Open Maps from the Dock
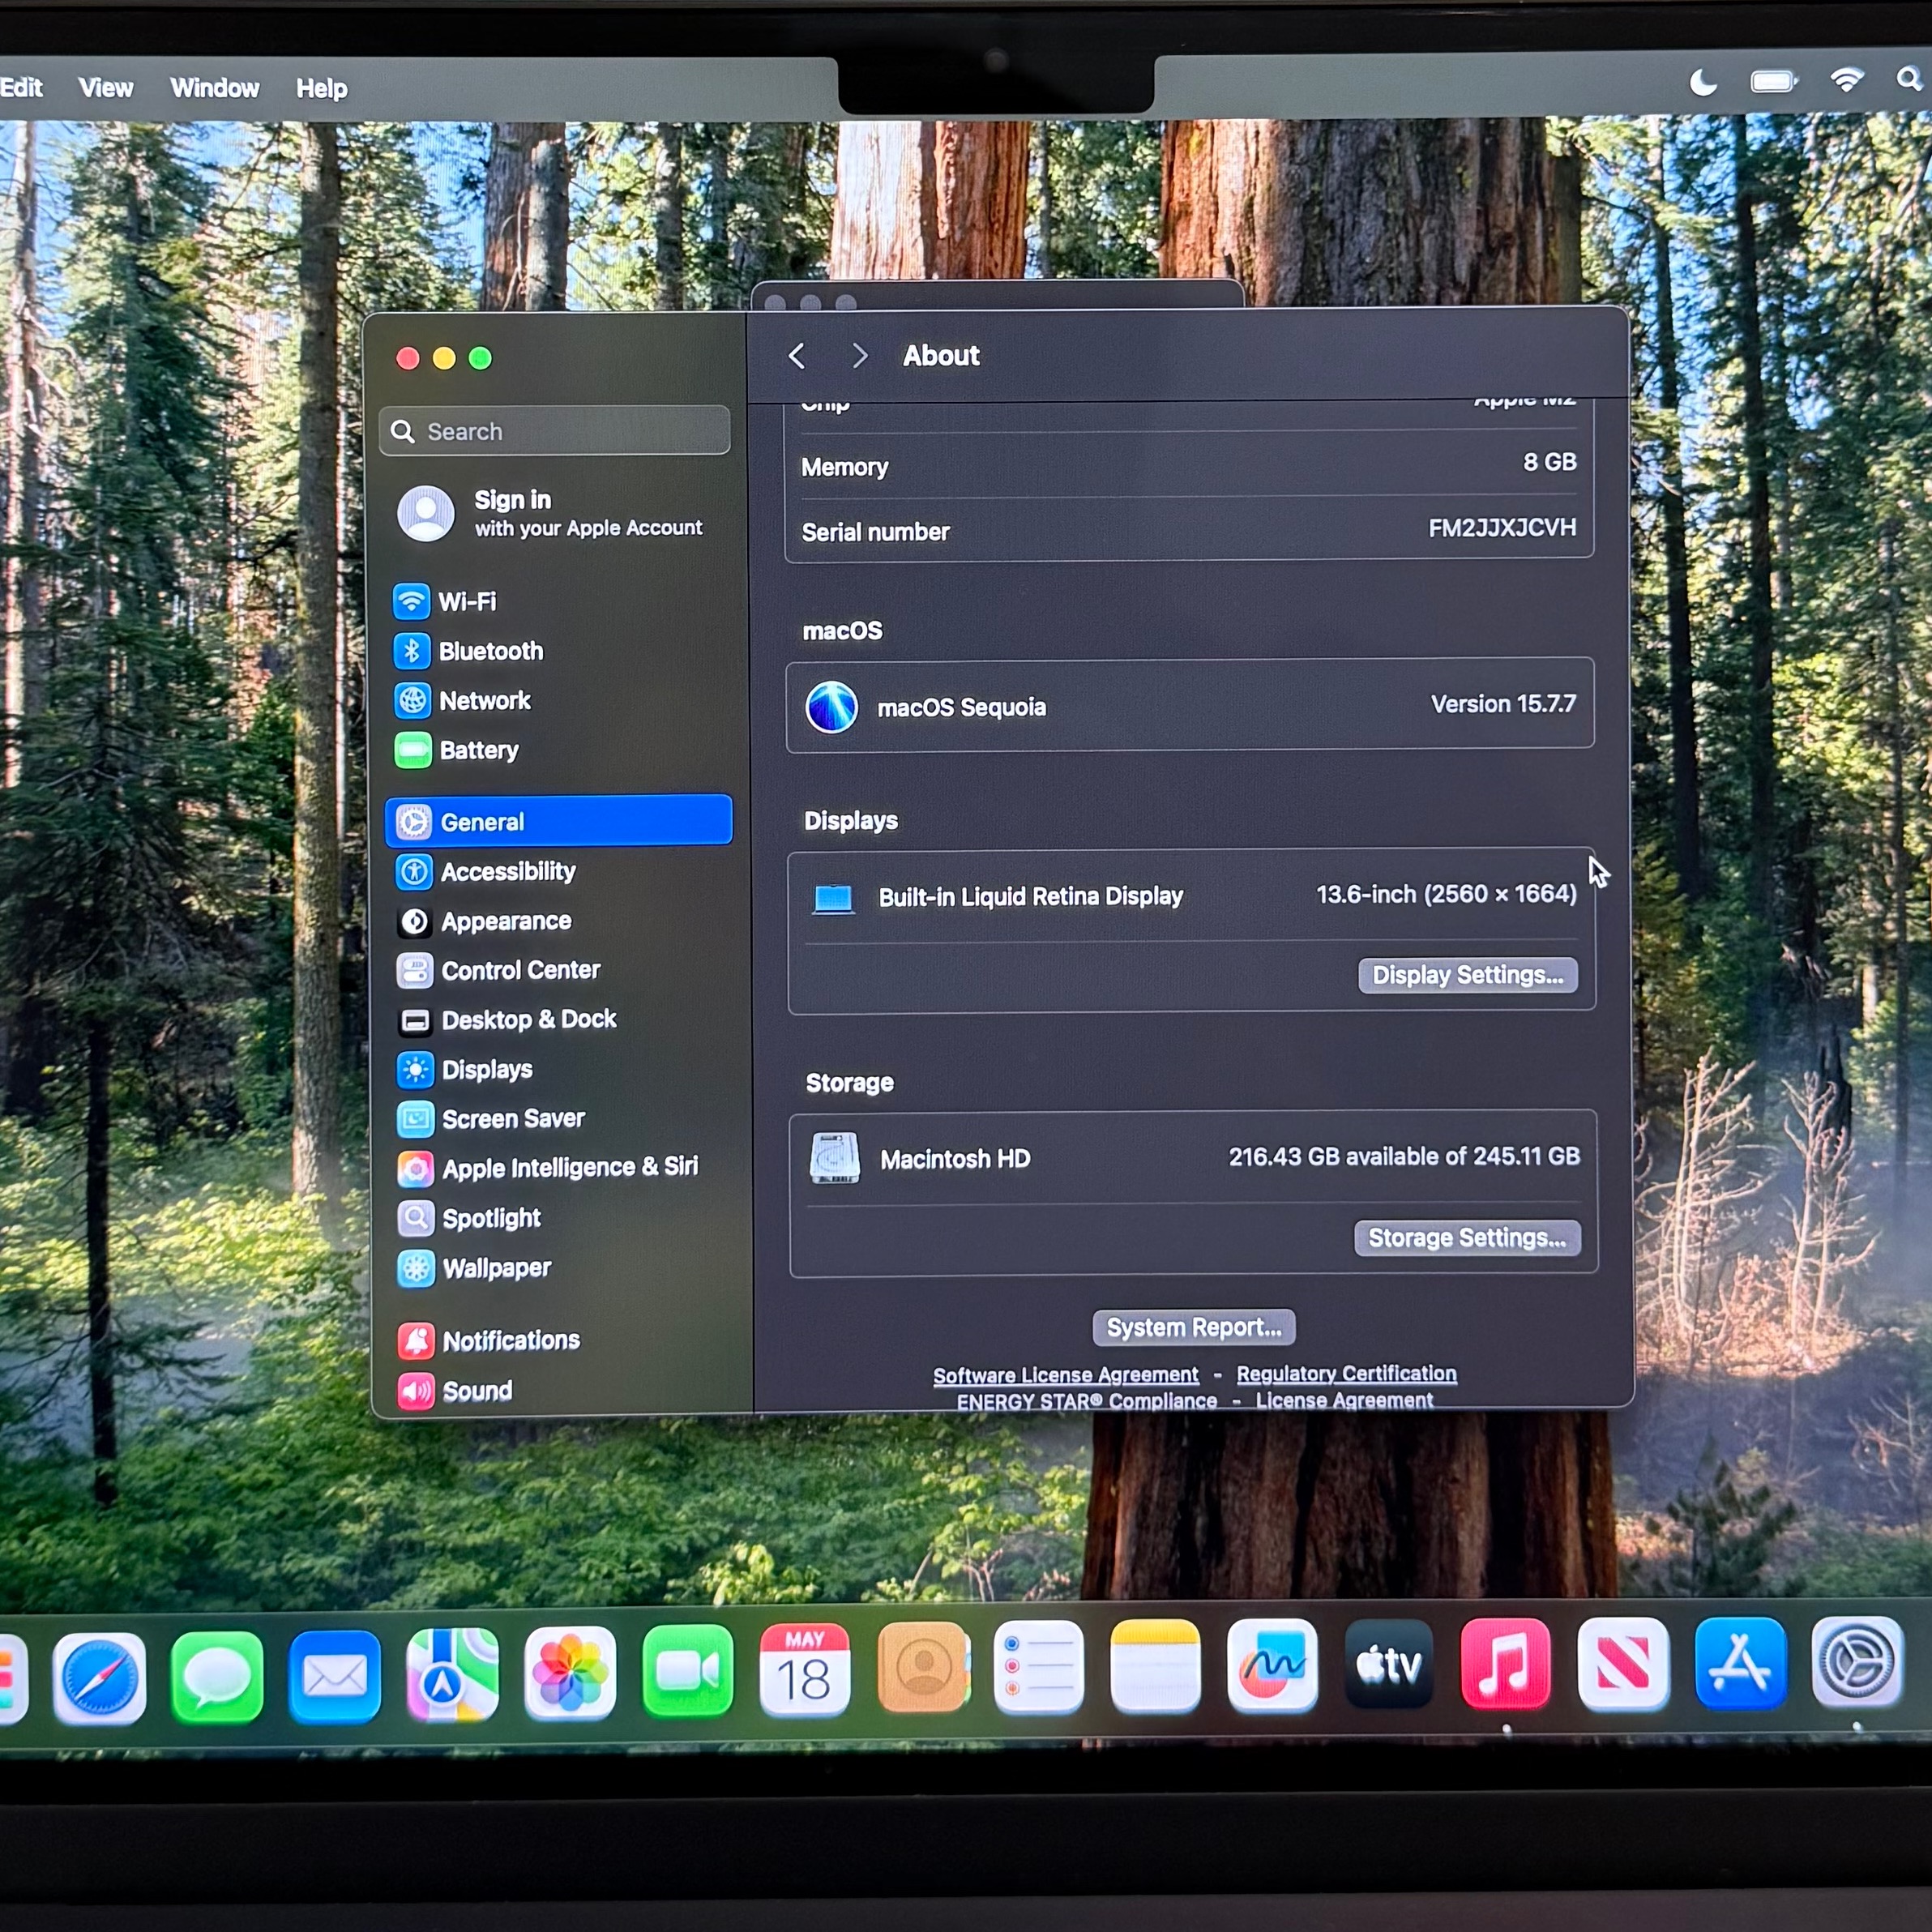Screen dimensions: 1932x1932 click(452, 1674)
